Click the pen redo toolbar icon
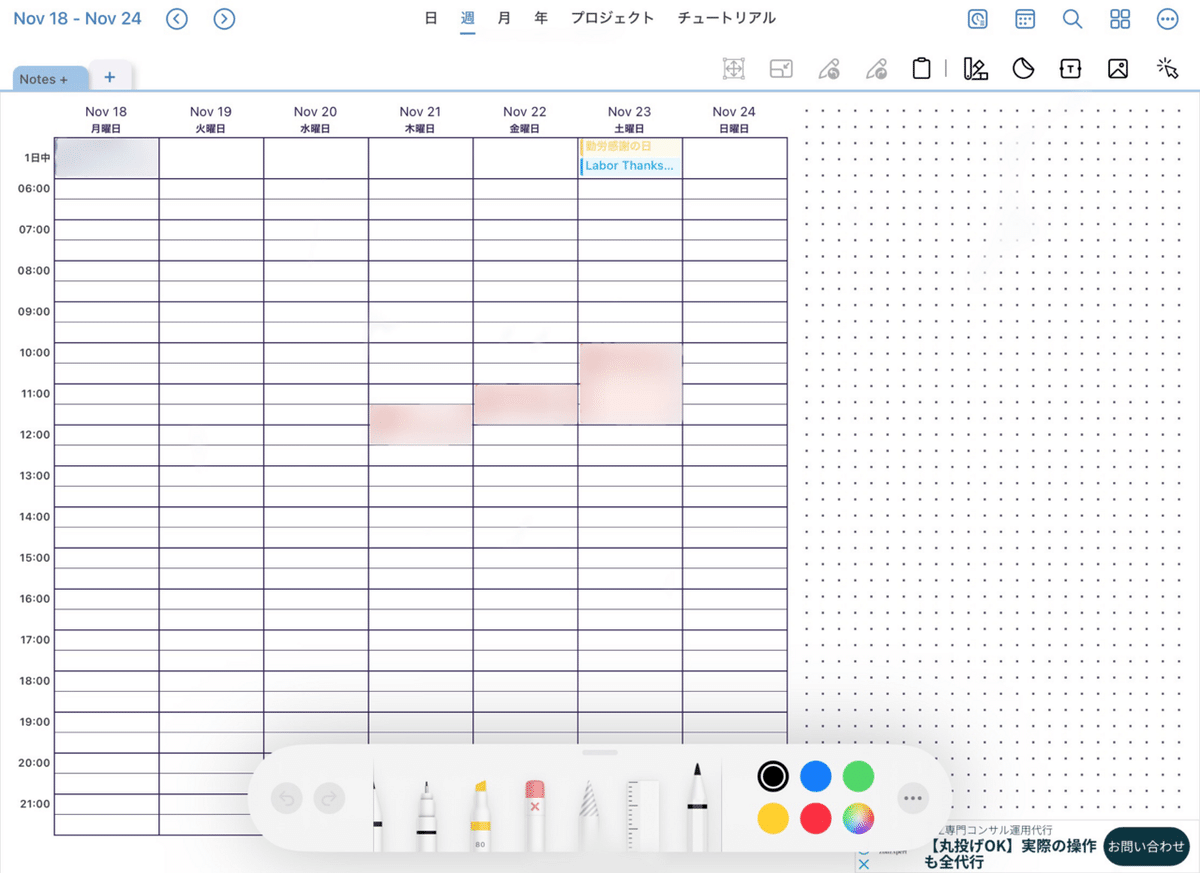The width and height of the screenshot is (1200, 873). [876, 68]
